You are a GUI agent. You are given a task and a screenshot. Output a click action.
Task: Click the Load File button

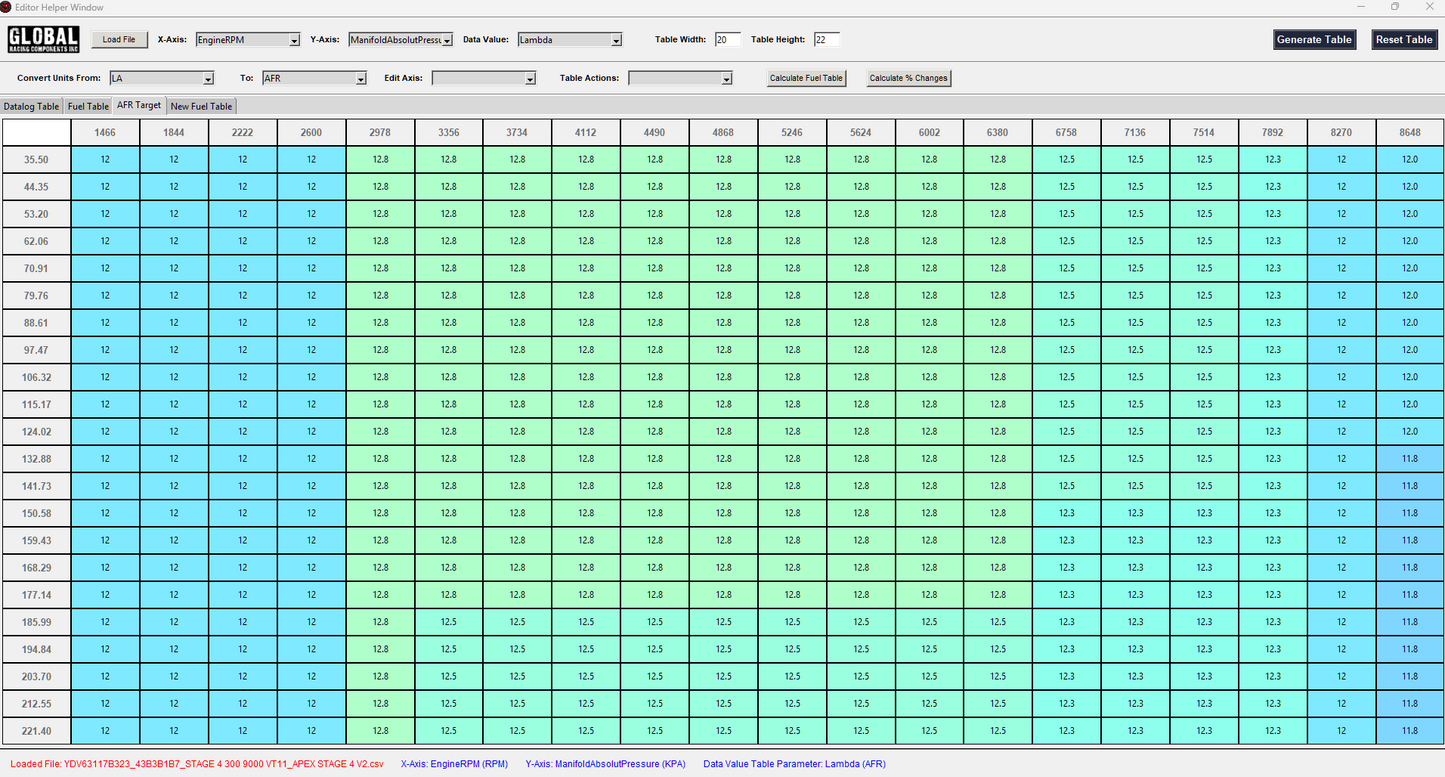point(119,40)
